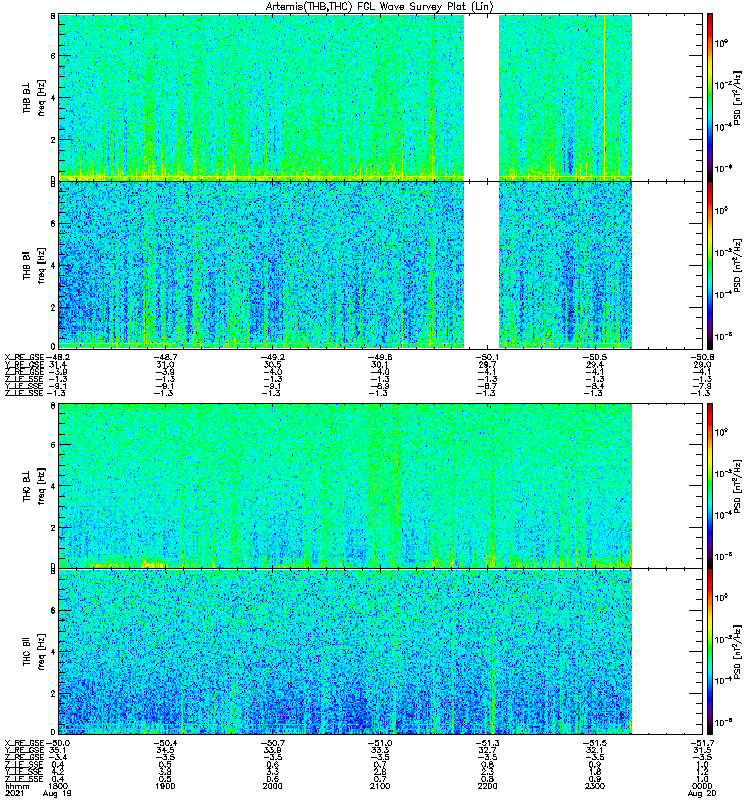Click the THB B-perp spectrogram color bar

click(710, 97)
